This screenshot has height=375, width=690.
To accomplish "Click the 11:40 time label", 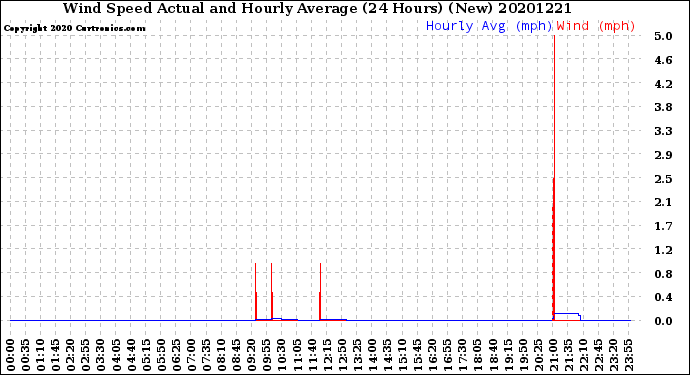I will (312, 355).
